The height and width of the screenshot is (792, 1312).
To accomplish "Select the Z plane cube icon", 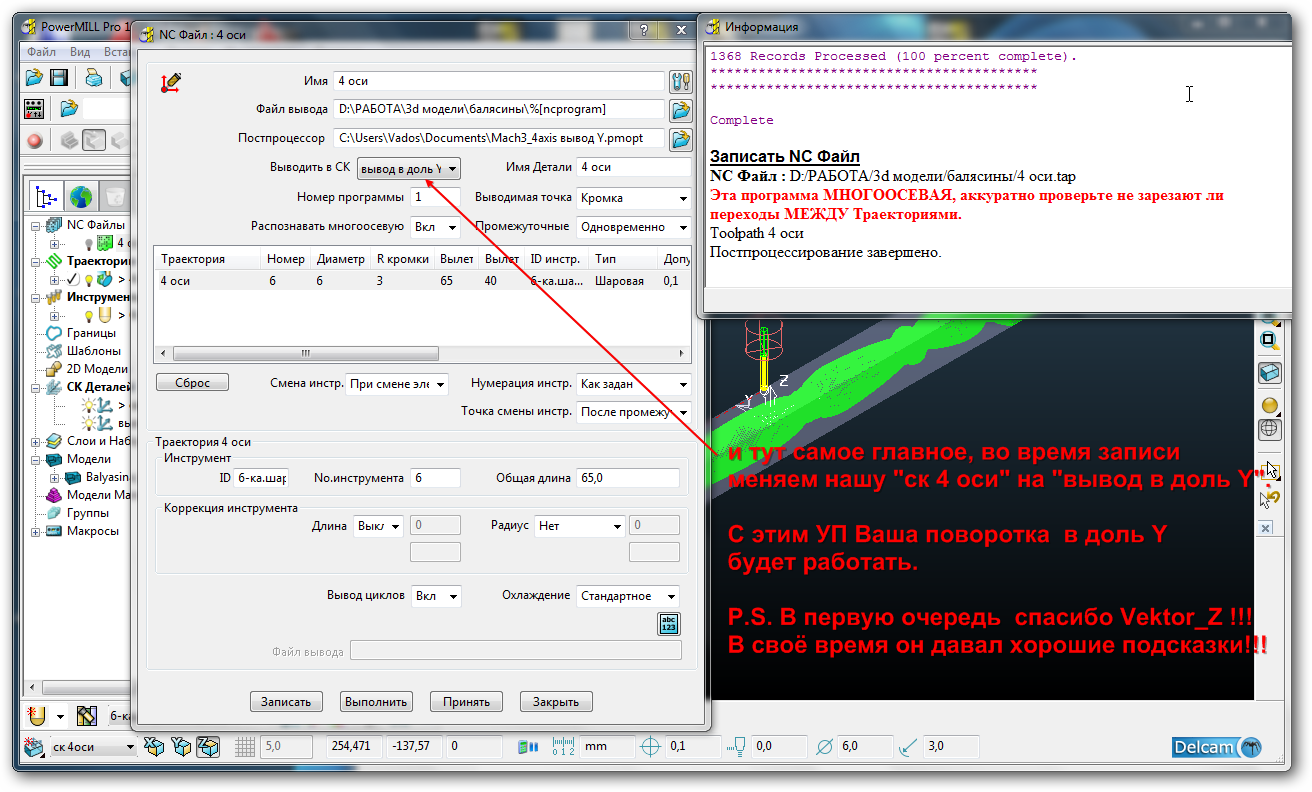I will click(x=208, y=747).
